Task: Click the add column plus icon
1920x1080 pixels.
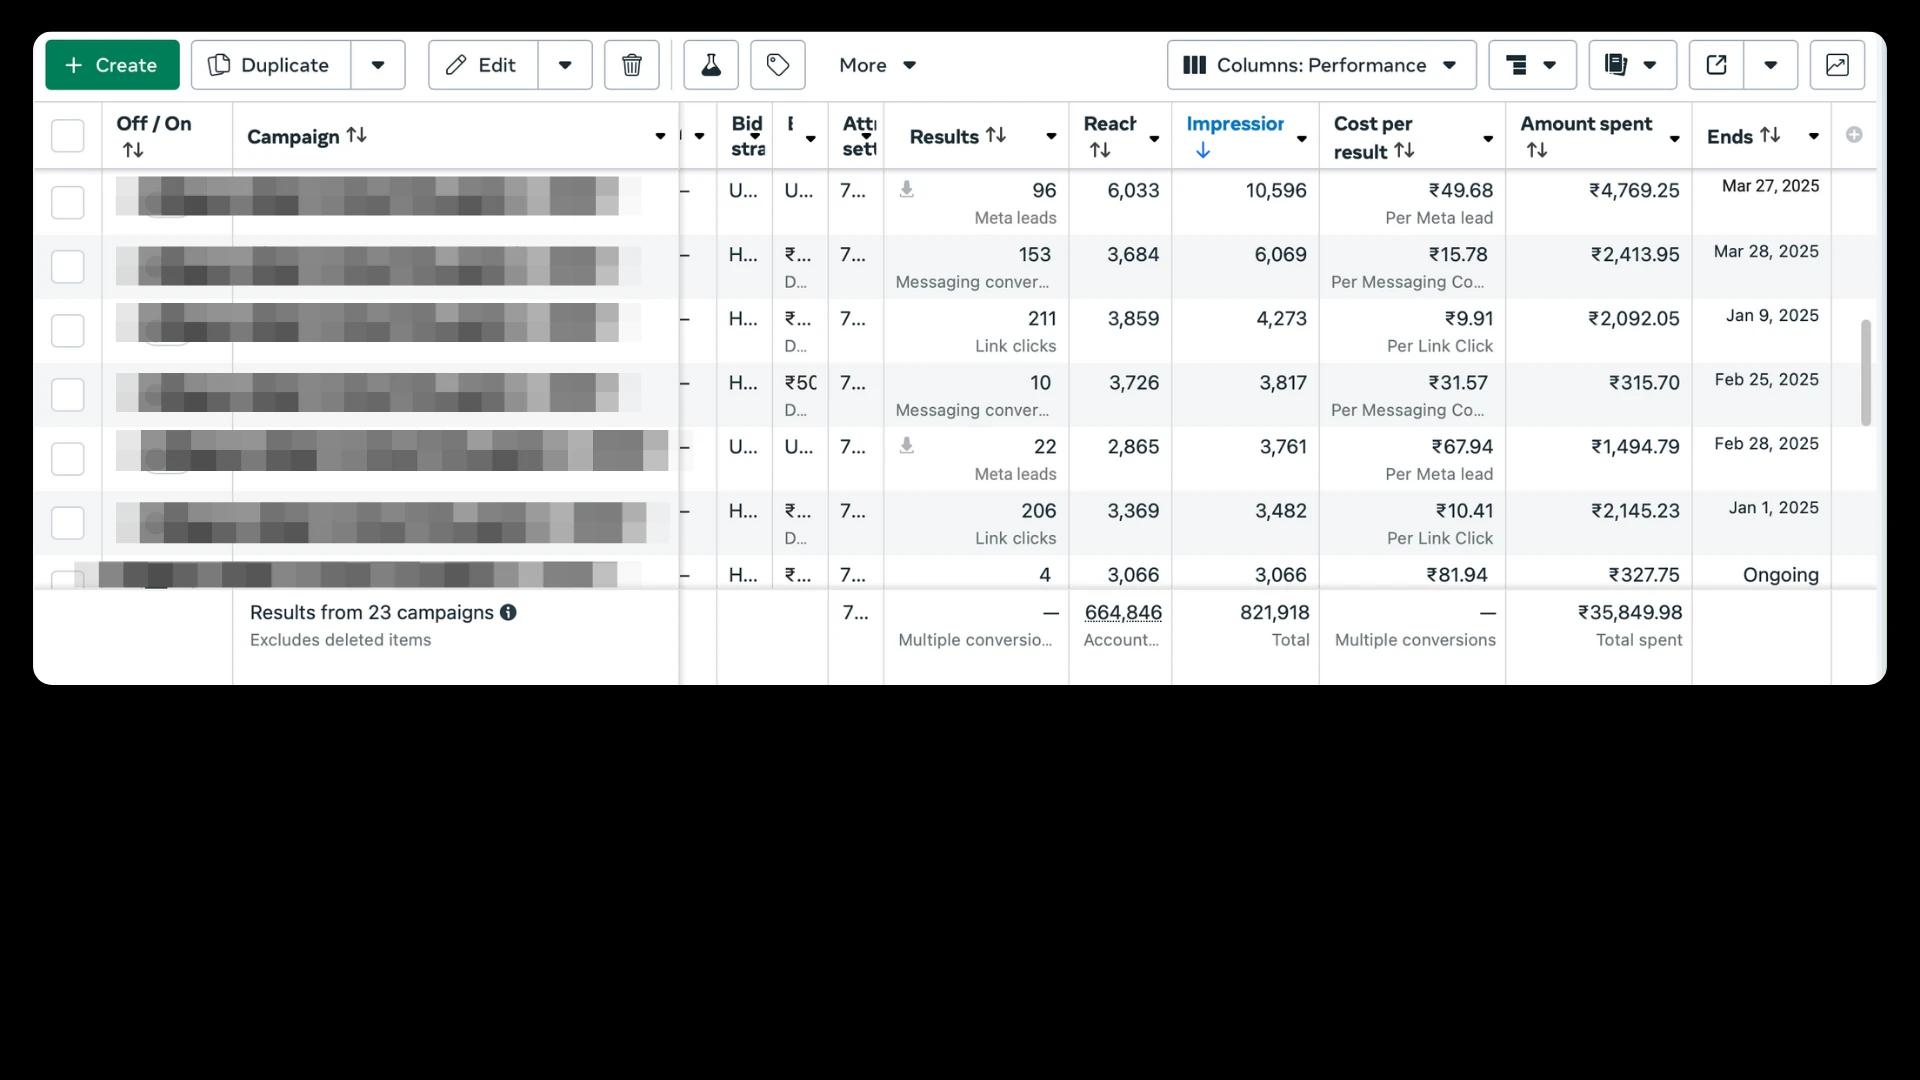Action: (x=1853, y=135)
